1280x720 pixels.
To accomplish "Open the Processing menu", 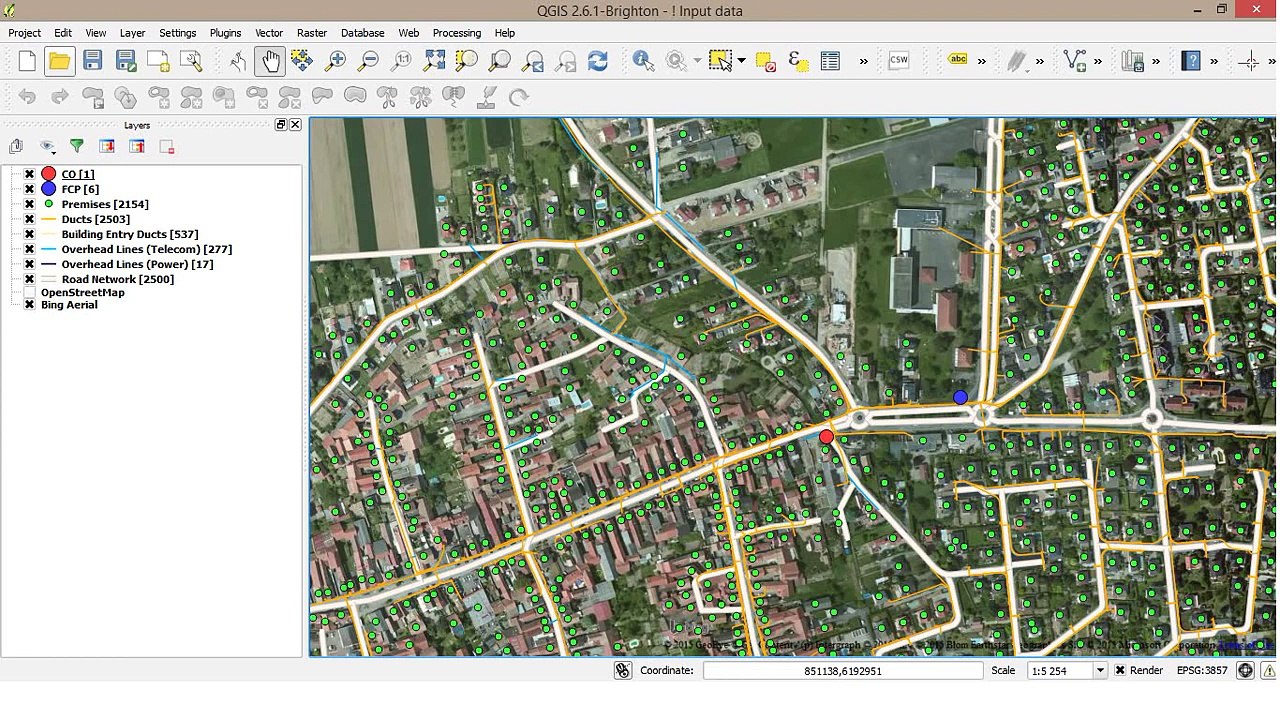I will pyautogui.click(x=457, y=33).
